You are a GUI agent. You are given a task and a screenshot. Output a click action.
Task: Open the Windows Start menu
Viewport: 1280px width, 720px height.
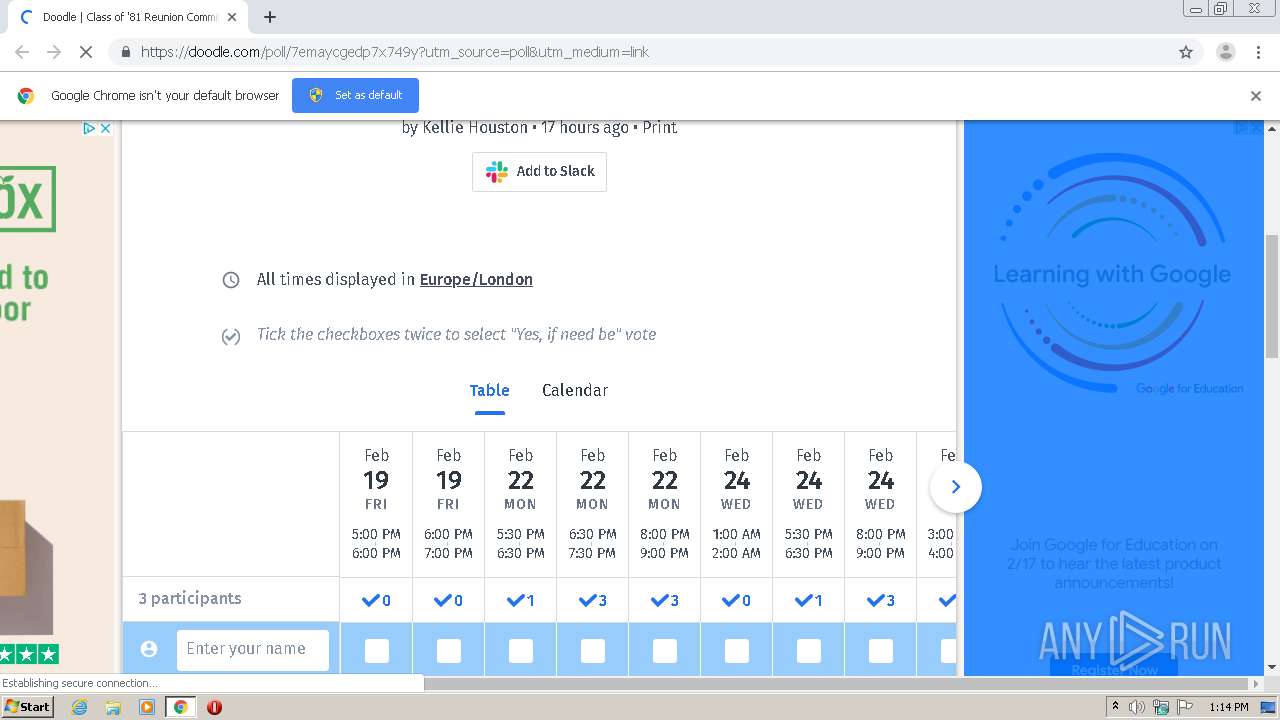click(28, 707)
